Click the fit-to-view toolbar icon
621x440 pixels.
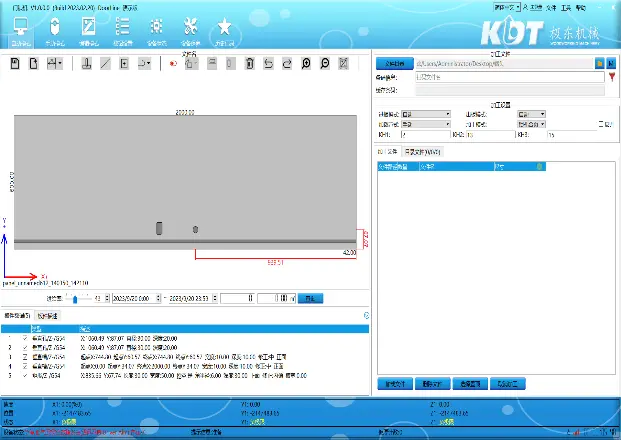(x=343, y=63)
